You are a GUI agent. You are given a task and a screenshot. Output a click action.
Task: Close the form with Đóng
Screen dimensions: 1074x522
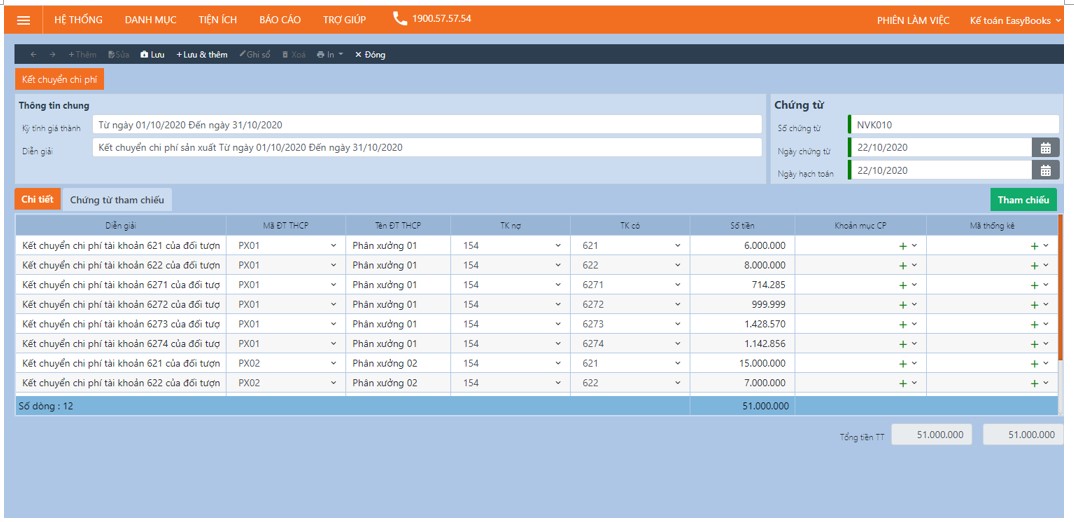pos(370,55)
